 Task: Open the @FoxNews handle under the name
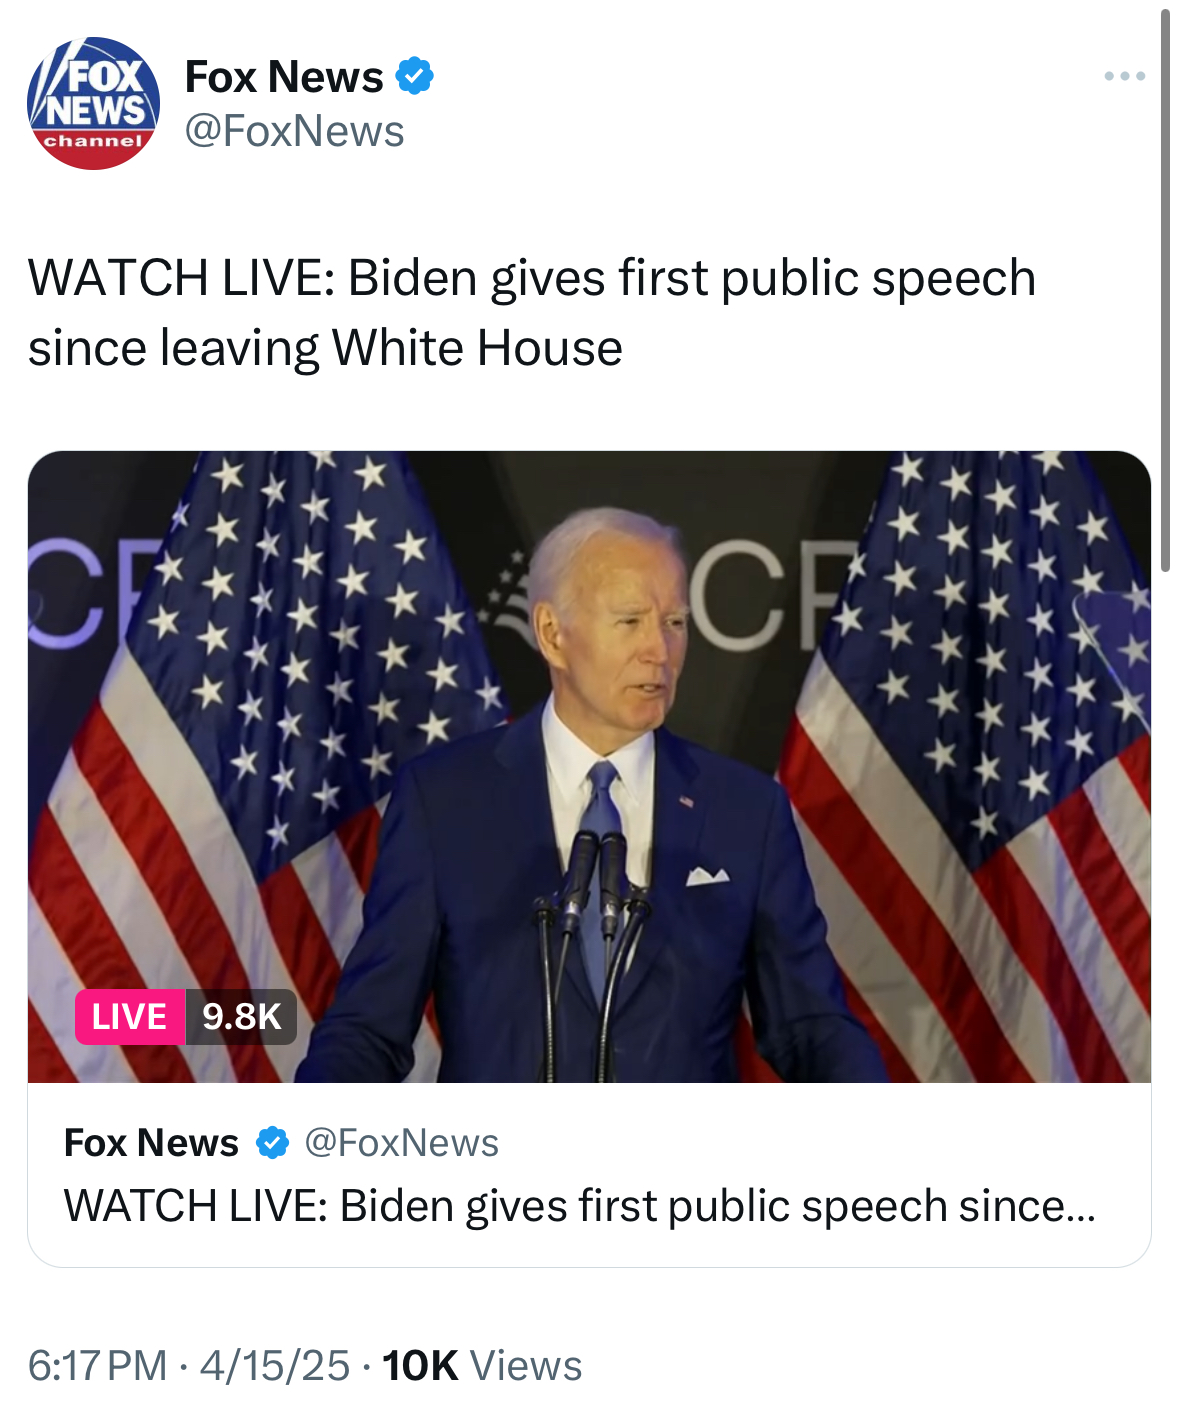(295, 131)
